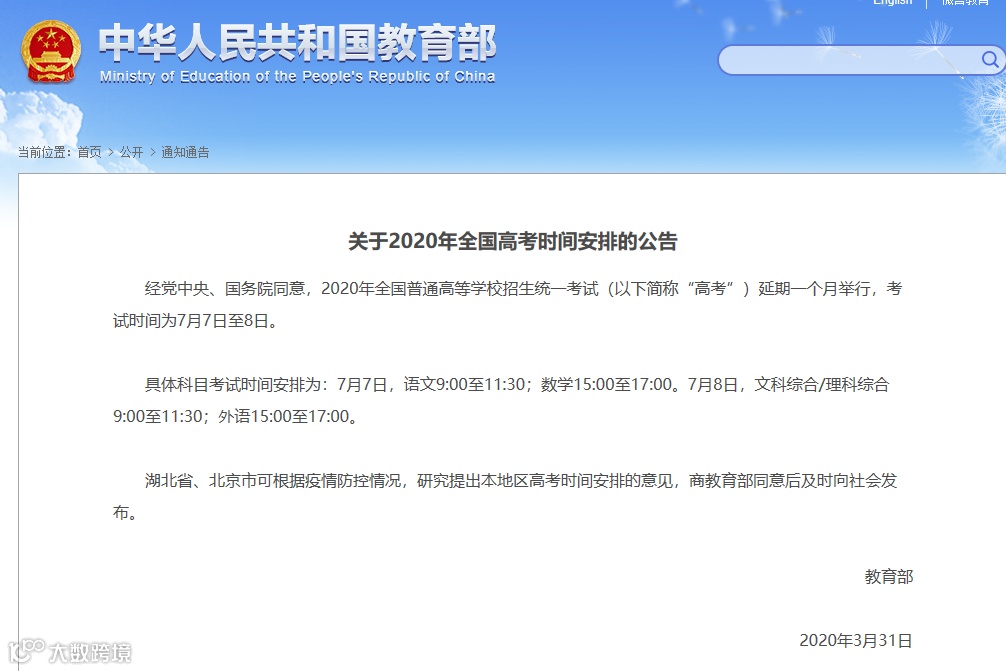Image resolution: width=1006 pixels, height=671 pixels.
Task: Open the English version link
Action: (892, 3)
